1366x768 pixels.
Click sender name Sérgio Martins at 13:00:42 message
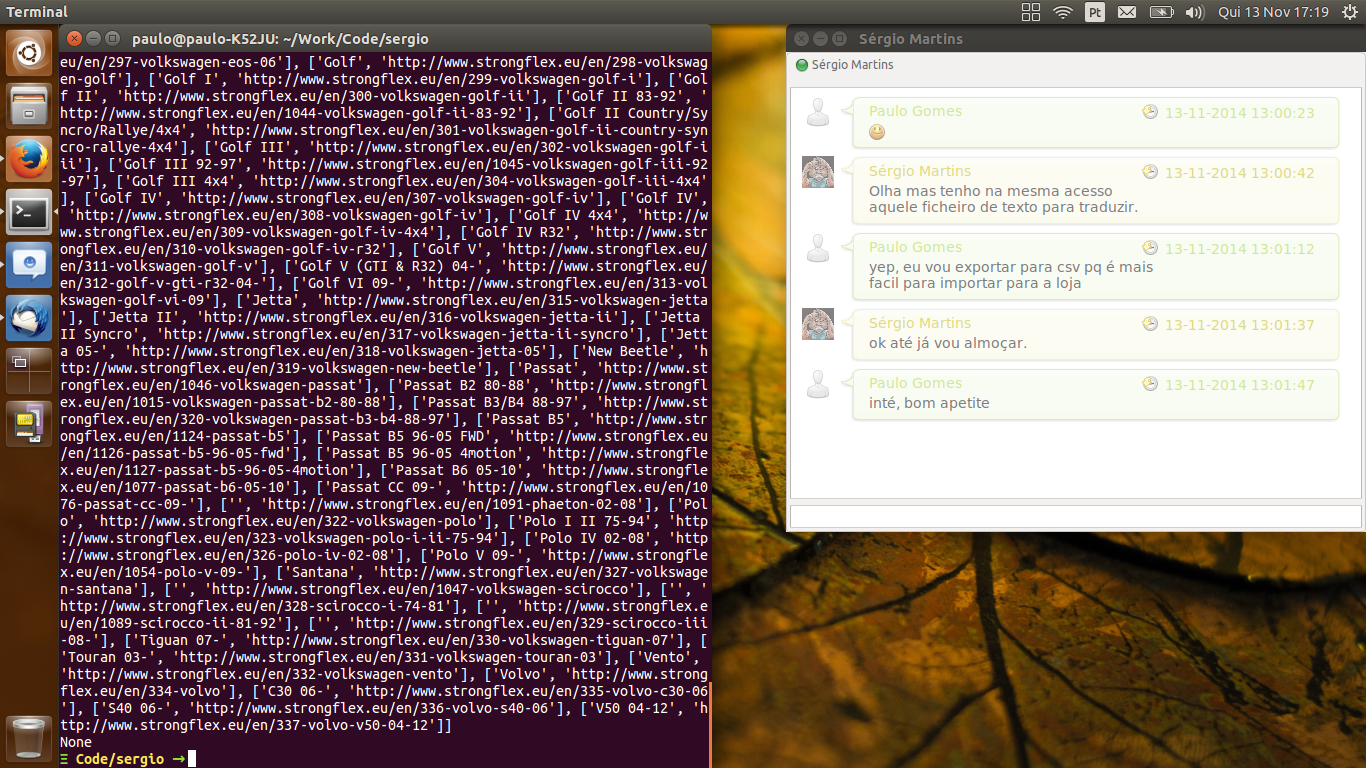pos(920,171)
